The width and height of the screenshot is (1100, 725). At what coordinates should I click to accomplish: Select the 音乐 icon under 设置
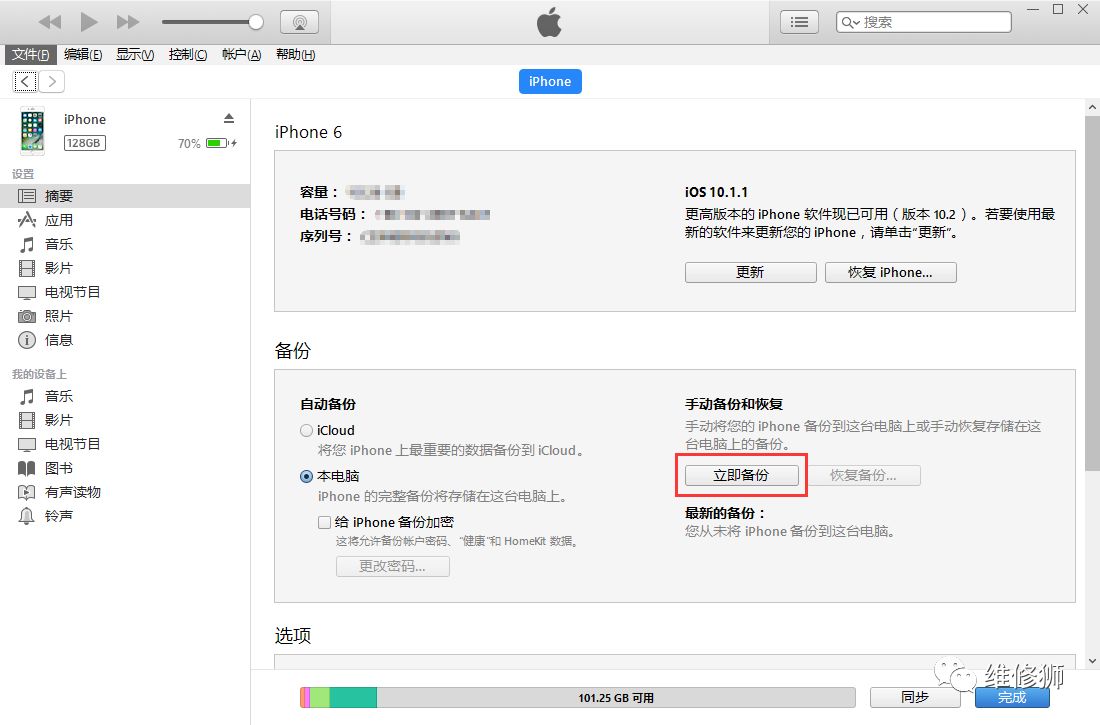[x=57, y=244]
